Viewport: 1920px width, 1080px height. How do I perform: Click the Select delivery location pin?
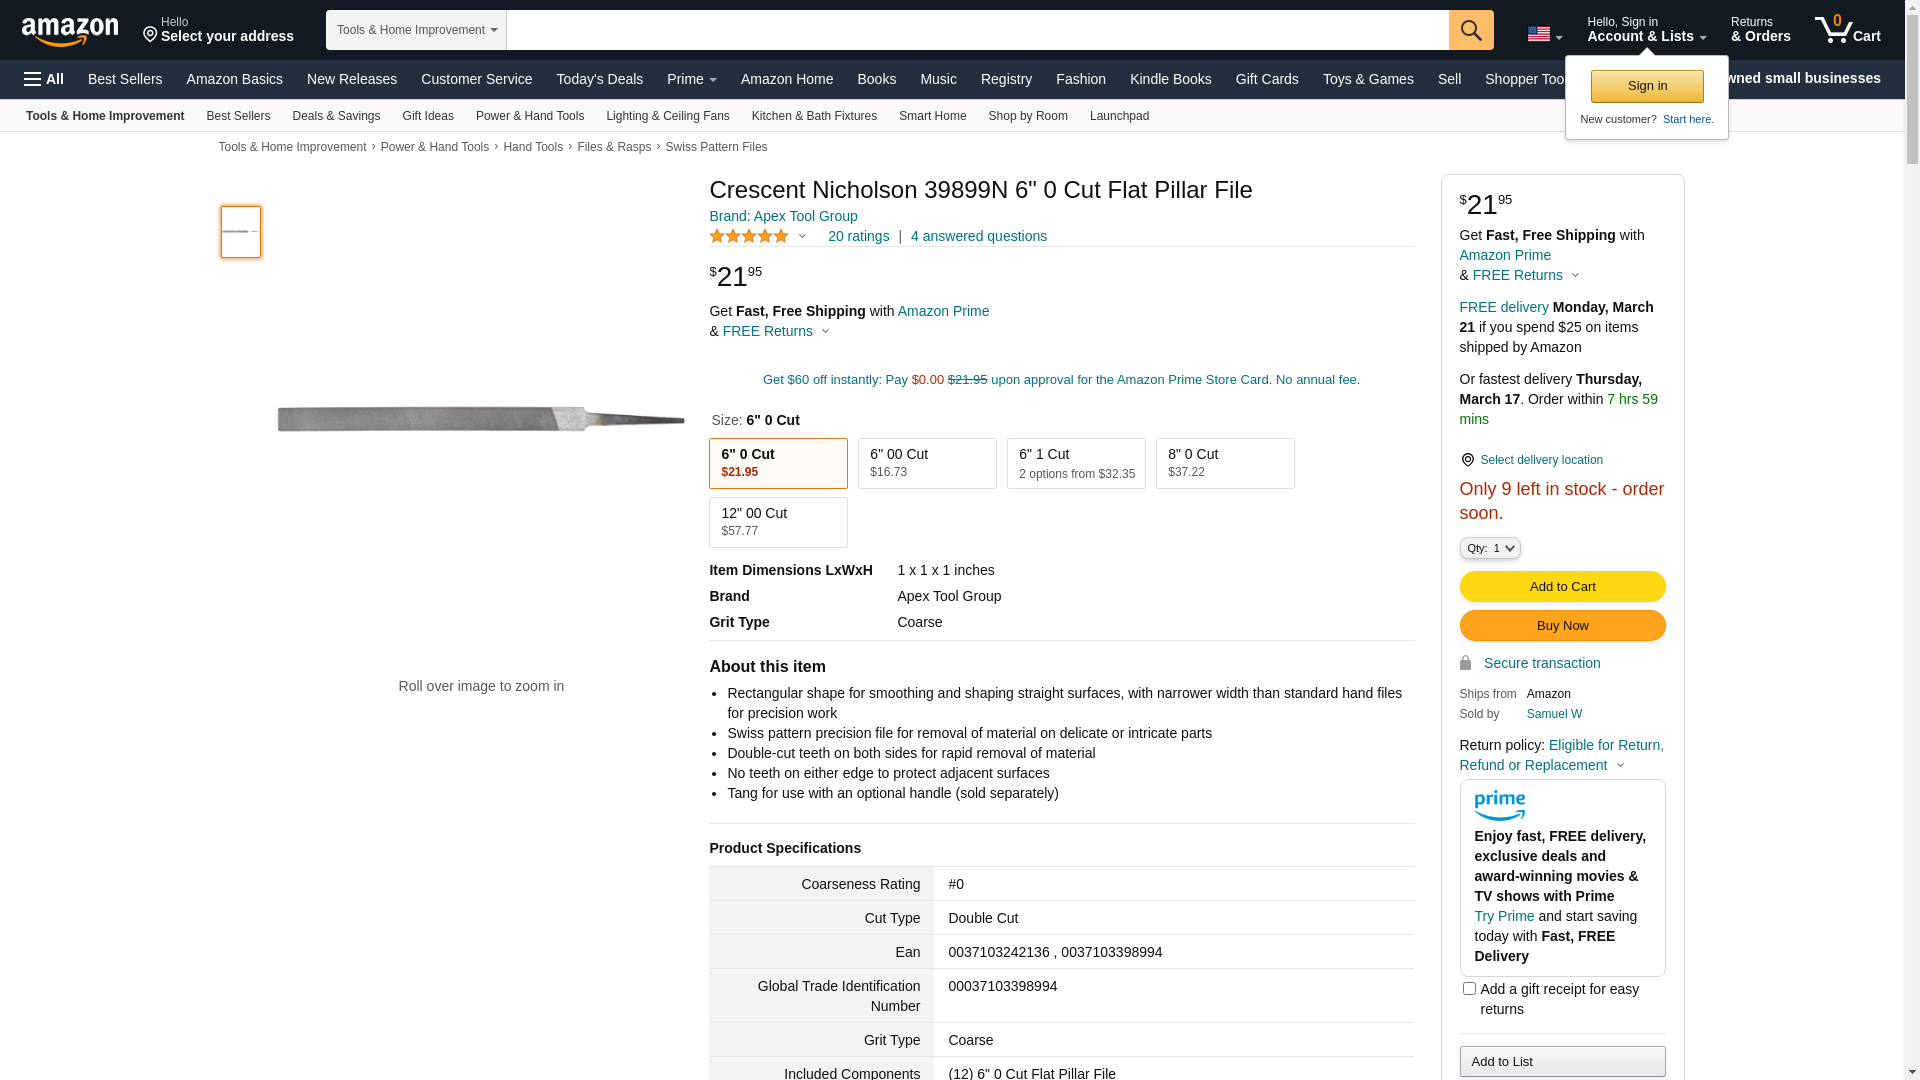click(x=1467, y=460)
